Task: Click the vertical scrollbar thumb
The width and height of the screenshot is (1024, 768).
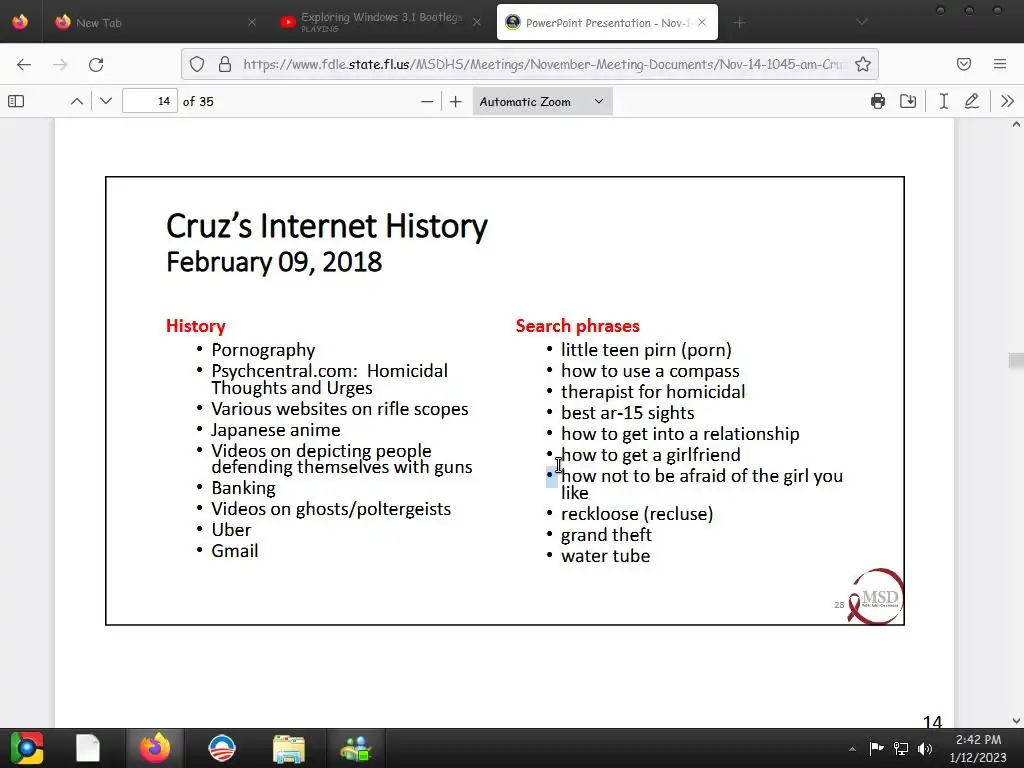Action: click(1016, 360)
